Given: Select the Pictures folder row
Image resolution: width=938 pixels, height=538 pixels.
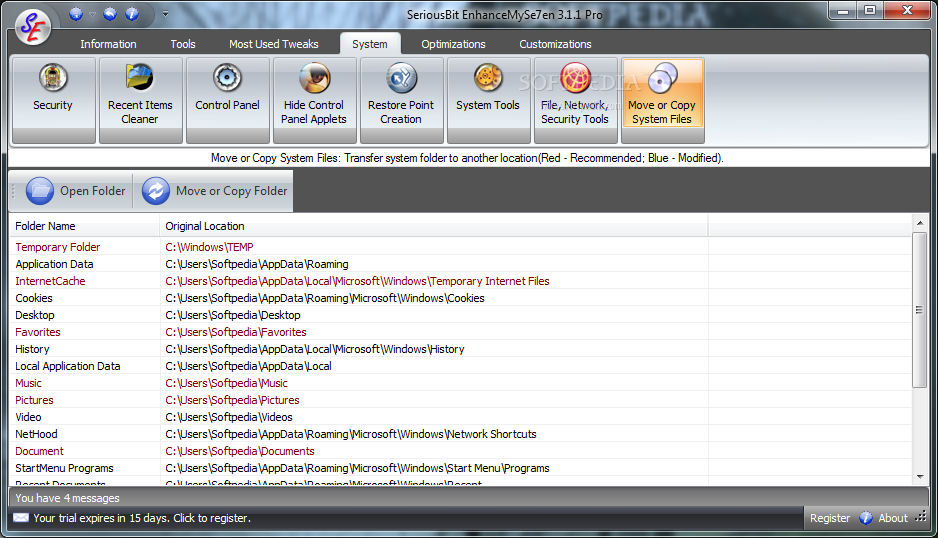Looking at the screenshot, I should pos(460,400).
